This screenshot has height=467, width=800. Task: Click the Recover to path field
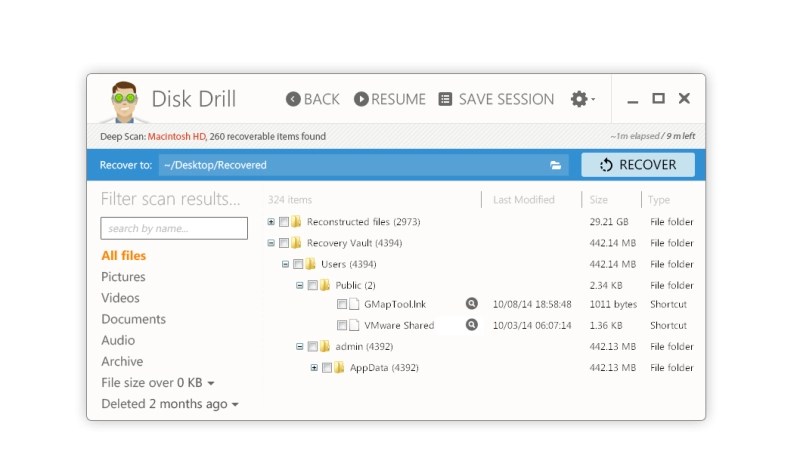coord(363,165)
